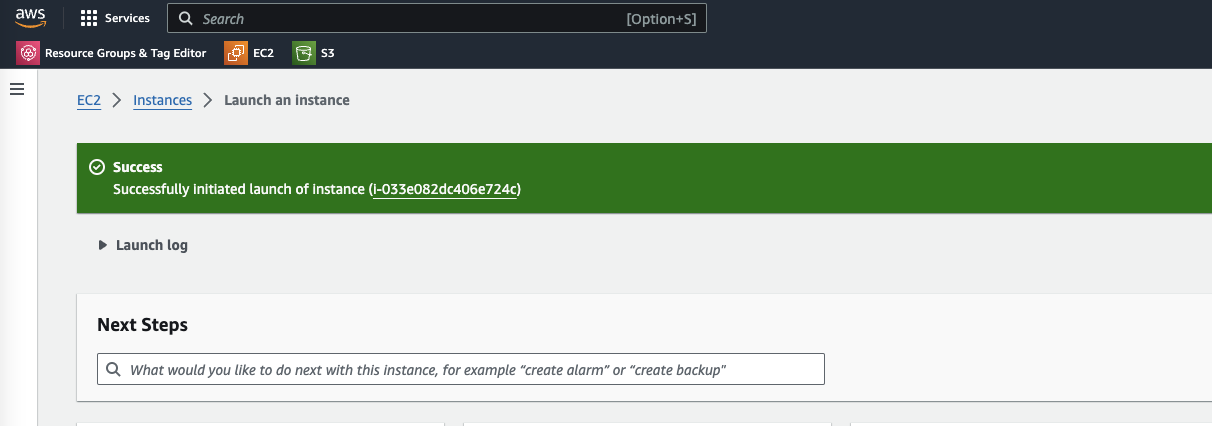Open the Services menu label
1212x426 pixels.
[x=127, y=18]
